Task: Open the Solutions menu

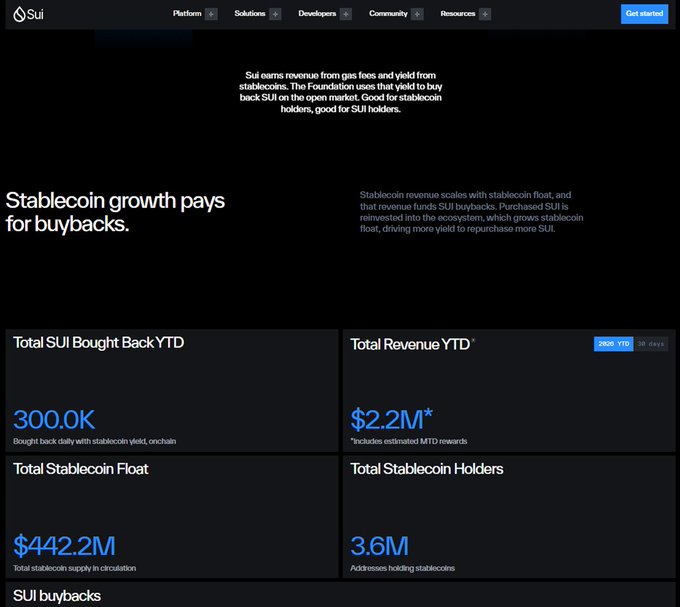Action: pyautogui.click(x=249, y=13)
